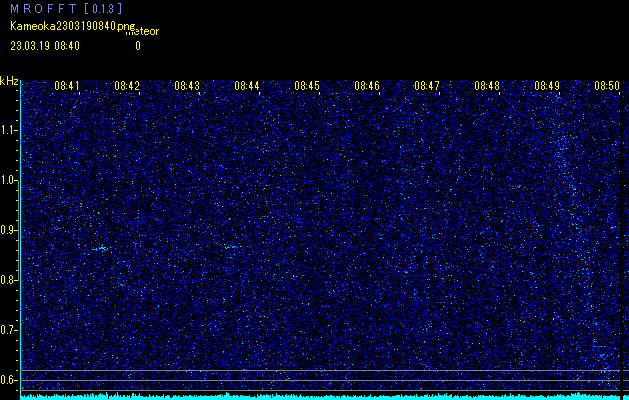Click the 08:43 time marker
Screen dimensions: 629x400
pyautogui.click(x=187, y=85)
